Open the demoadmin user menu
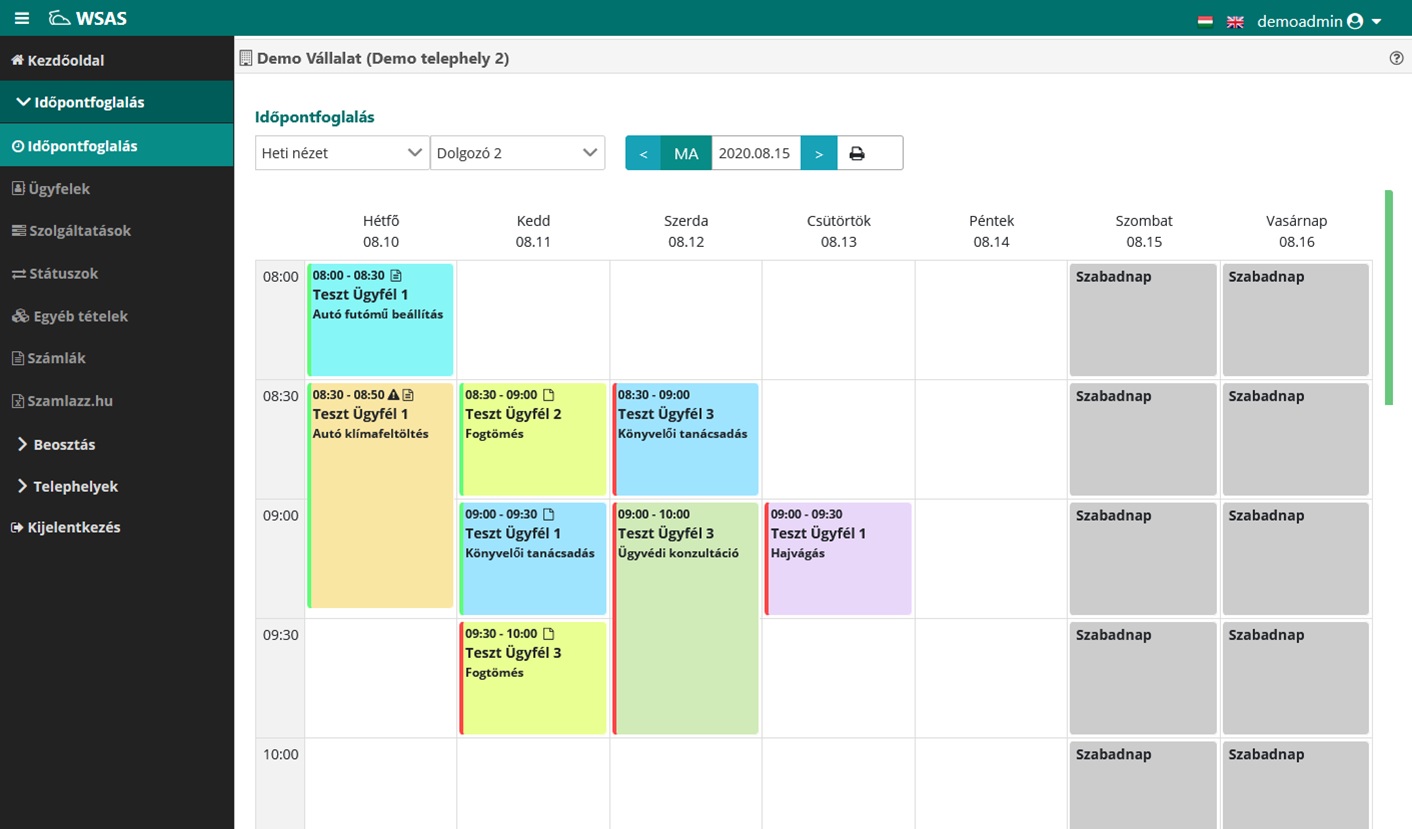This screenshot has width=1412, height=829. tap(1318, 21)
